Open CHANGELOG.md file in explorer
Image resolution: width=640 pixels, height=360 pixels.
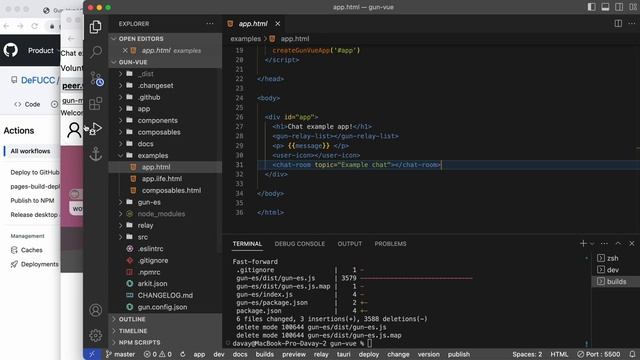tap(165, 295)
